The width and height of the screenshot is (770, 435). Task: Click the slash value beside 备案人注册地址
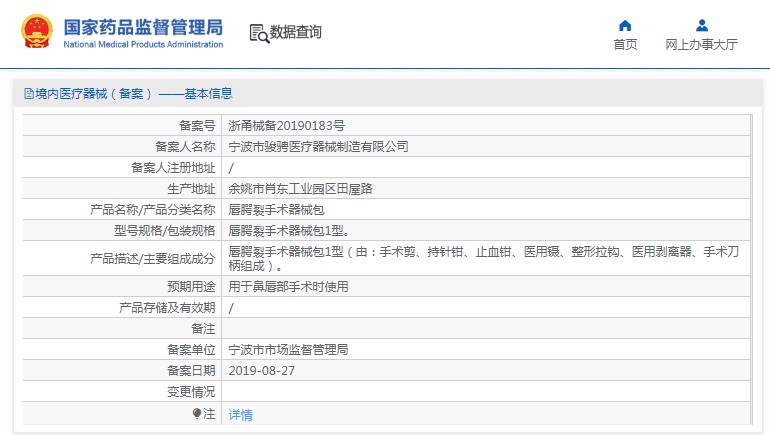[x=231, y=168]
